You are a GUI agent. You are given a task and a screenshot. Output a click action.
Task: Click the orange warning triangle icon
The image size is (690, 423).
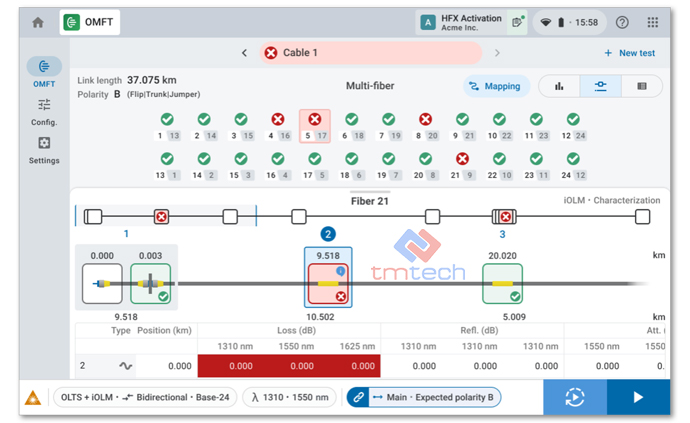[x=34, y=398]
